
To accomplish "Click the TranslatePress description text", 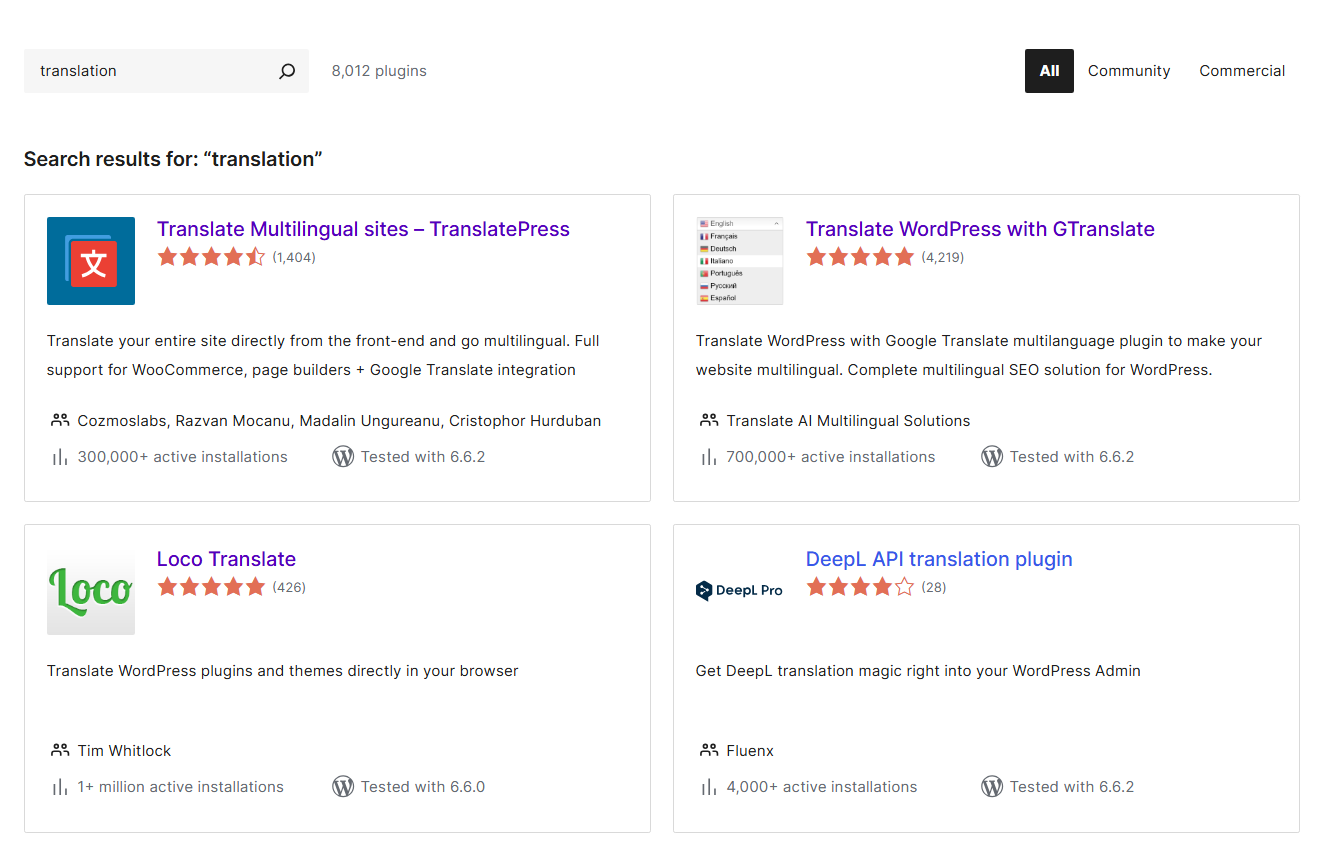I will [323, 355].
